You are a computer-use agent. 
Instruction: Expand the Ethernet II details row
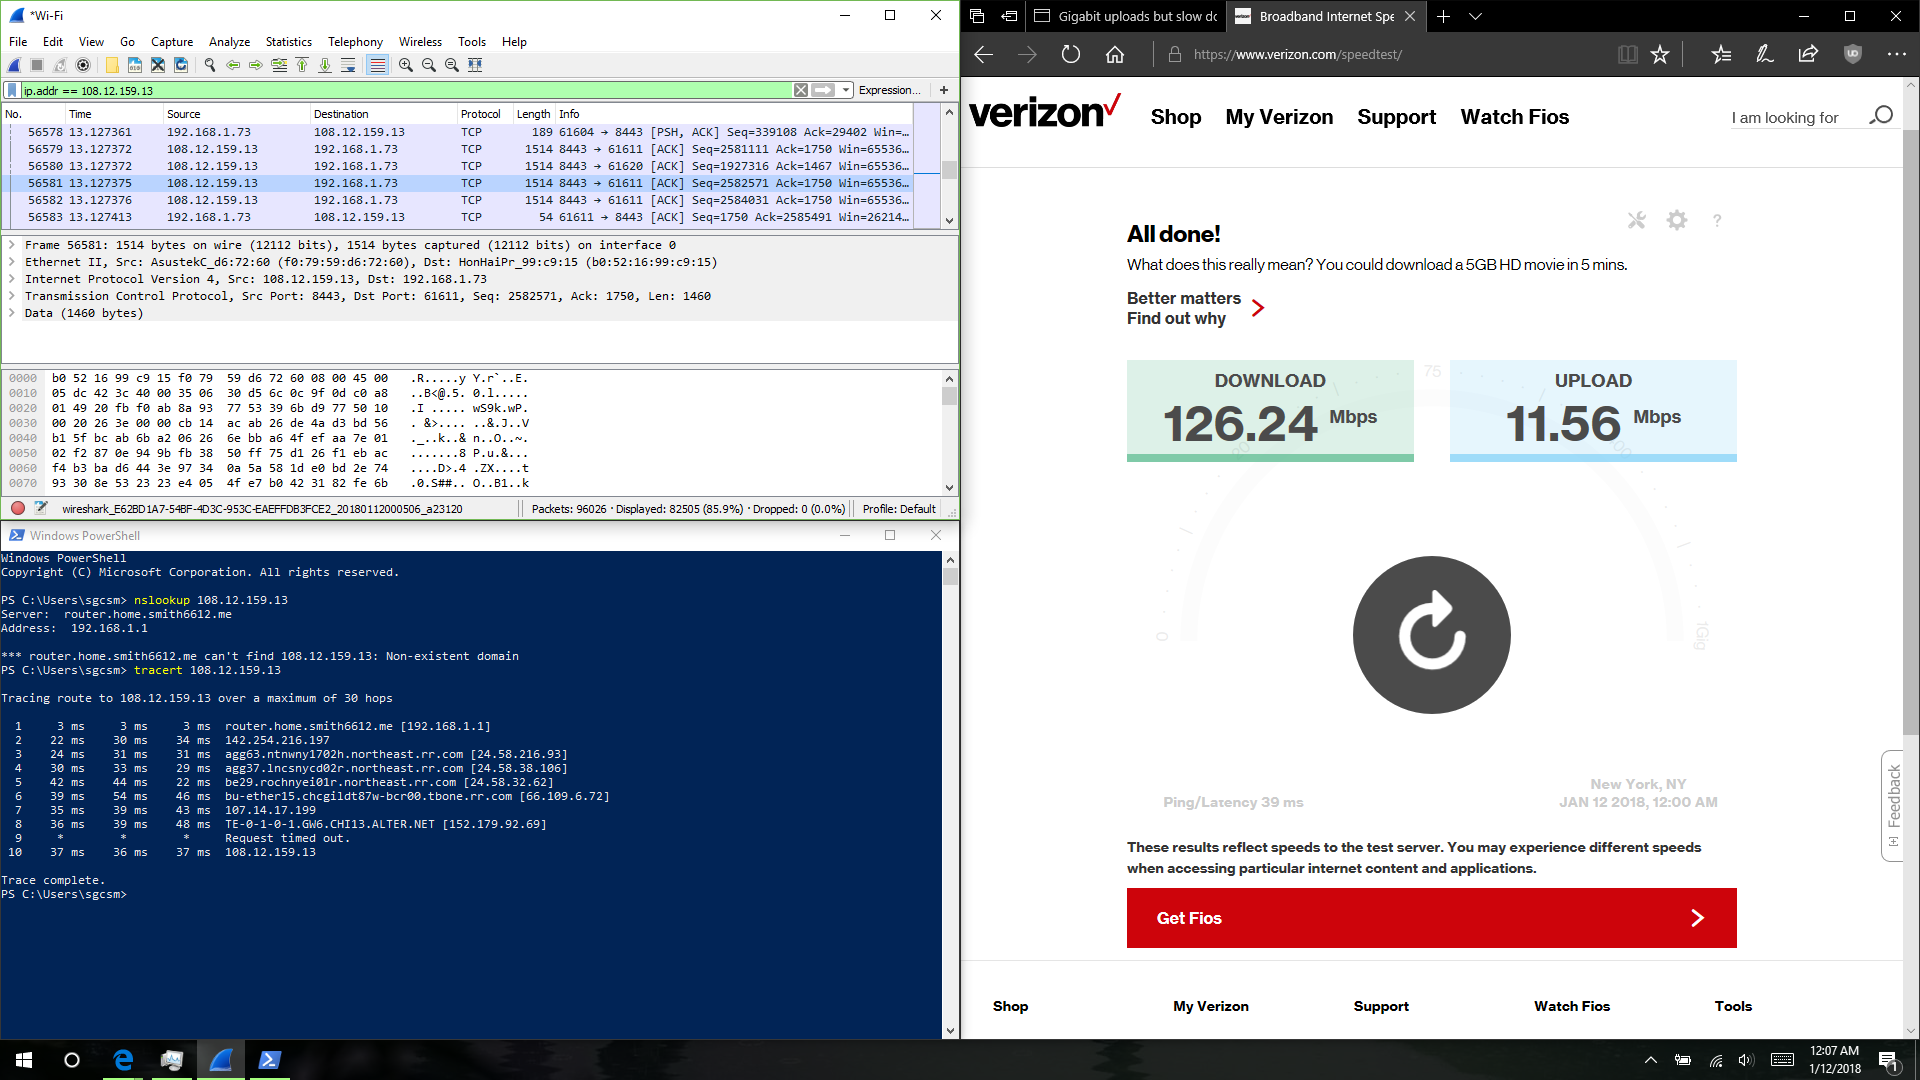point(12,262)
